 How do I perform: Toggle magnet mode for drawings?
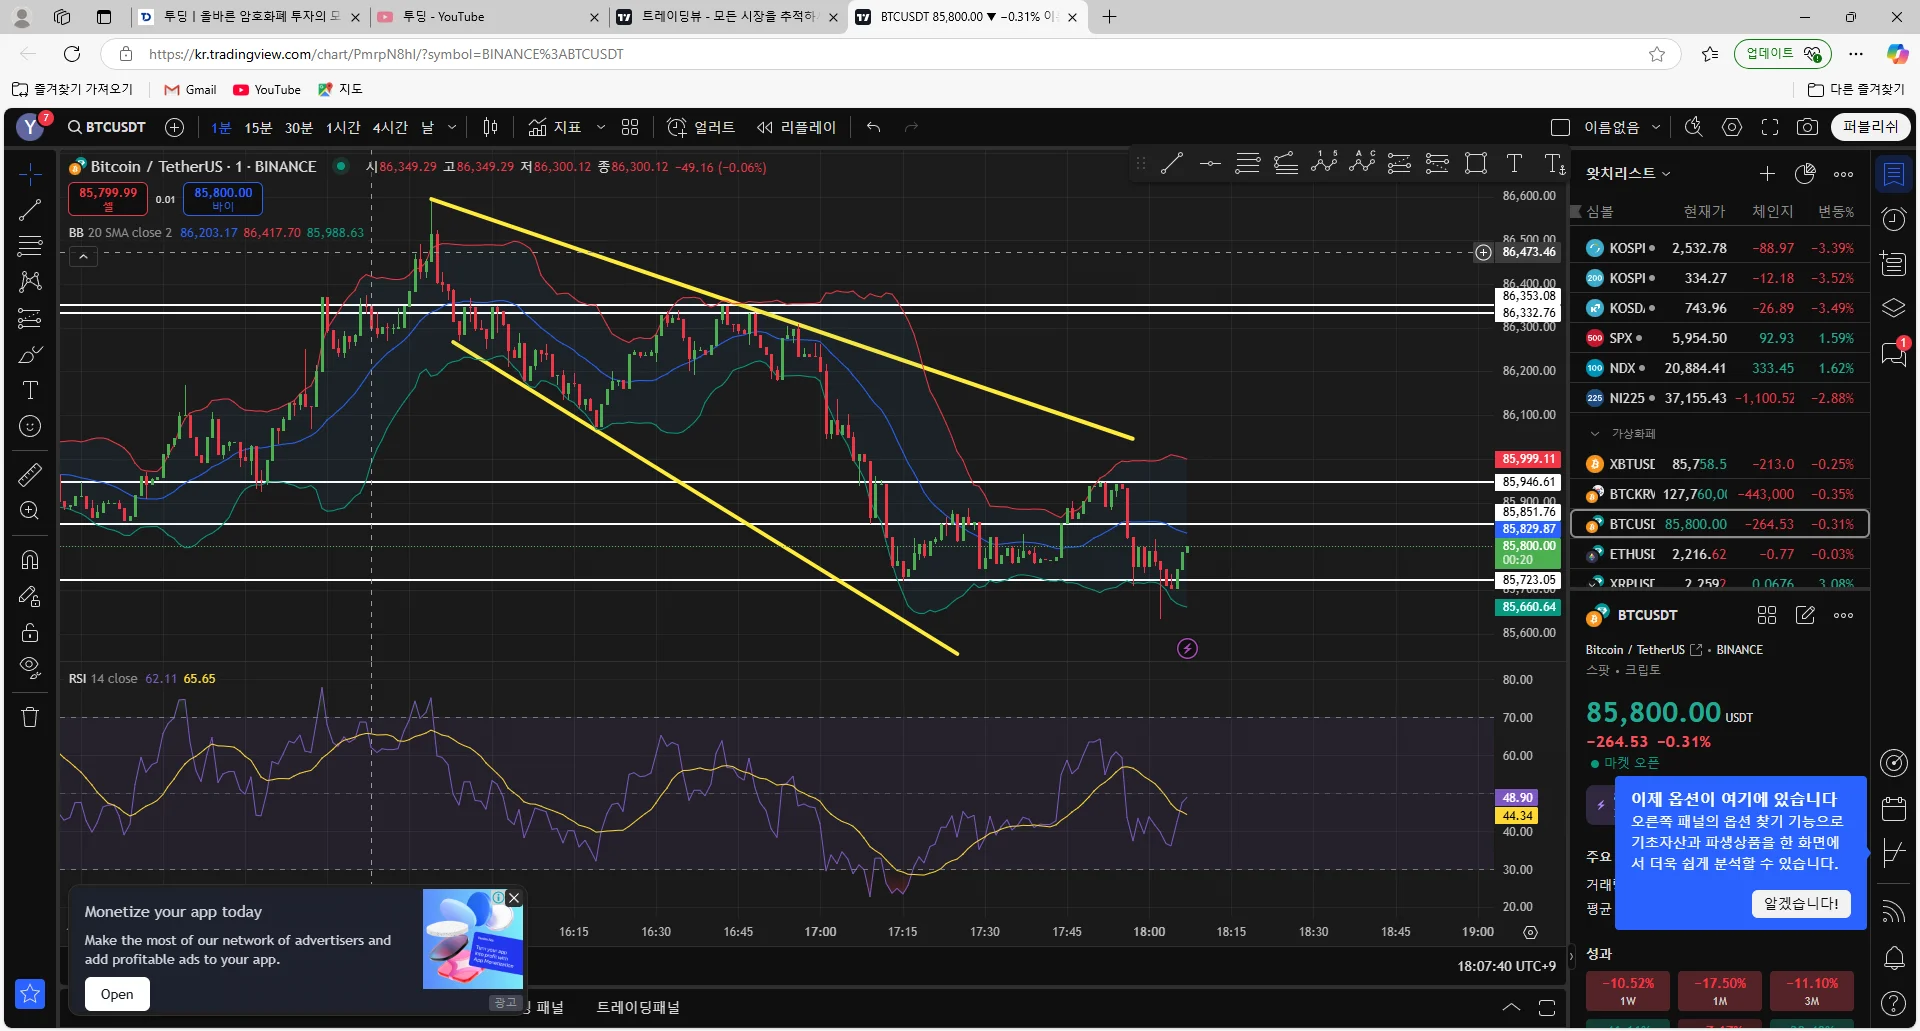click(30, 559)
